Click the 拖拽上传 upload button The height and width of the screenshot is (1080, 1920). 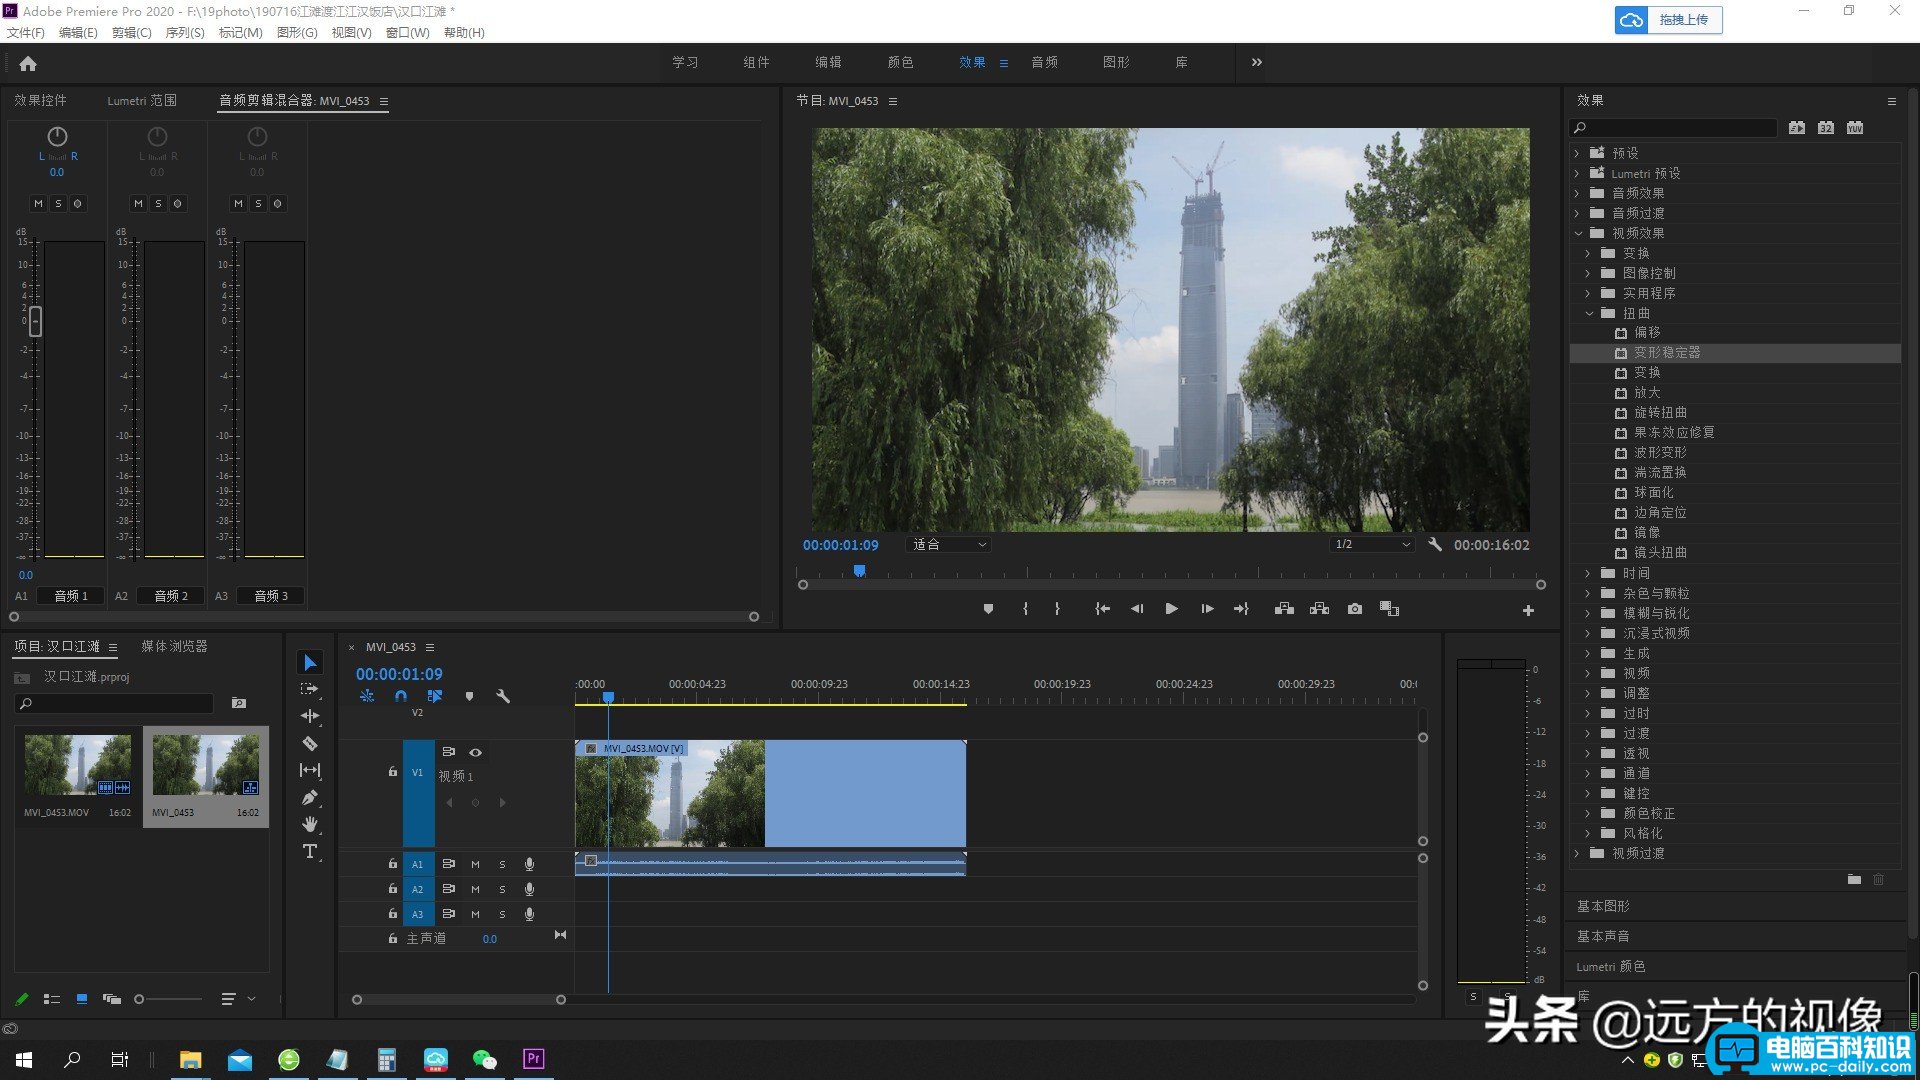(1668, 20)
